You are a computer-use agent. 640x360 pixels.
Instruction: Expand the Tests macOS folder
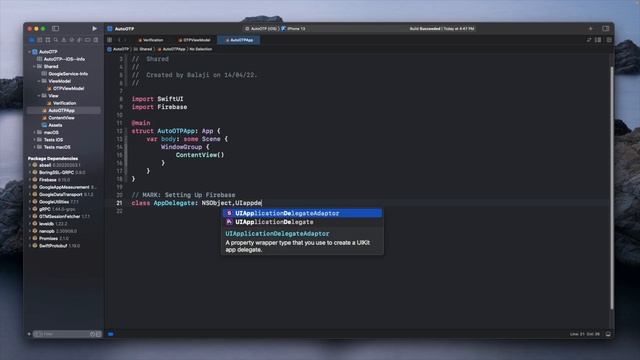click(34, 147)
